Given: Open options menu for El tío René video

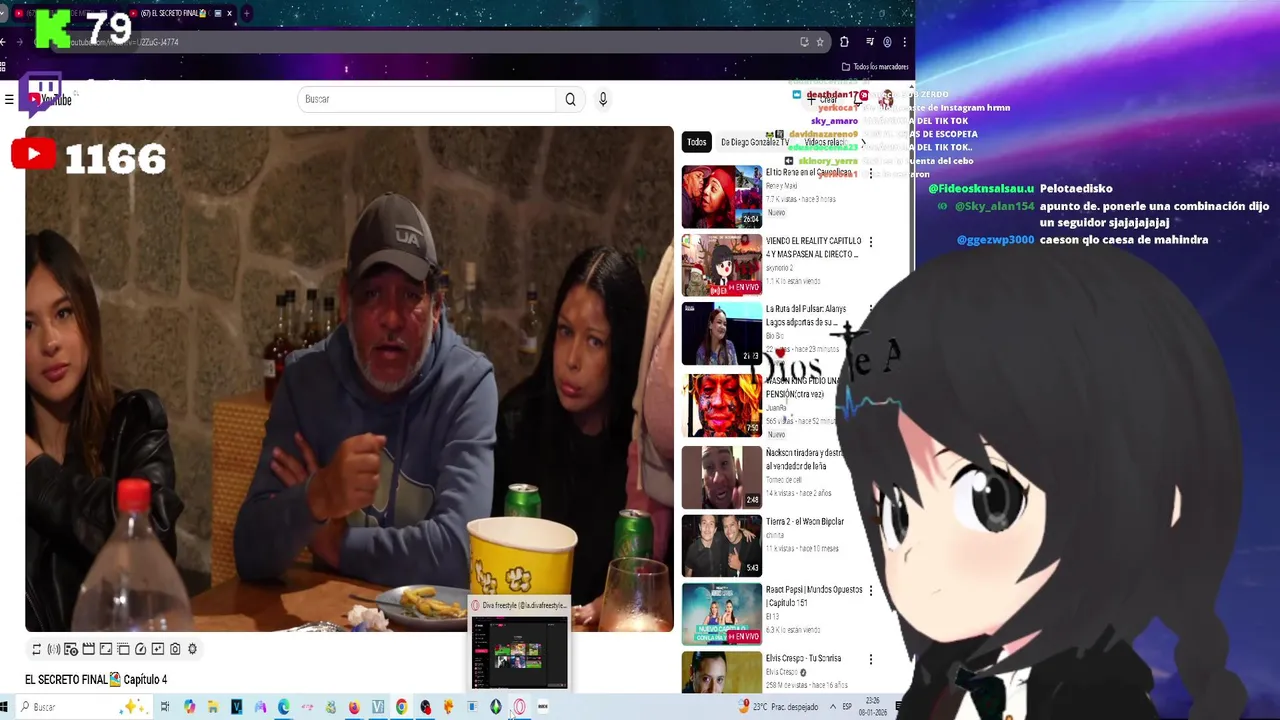Looking at the screenshot, I should coord(871,173).
